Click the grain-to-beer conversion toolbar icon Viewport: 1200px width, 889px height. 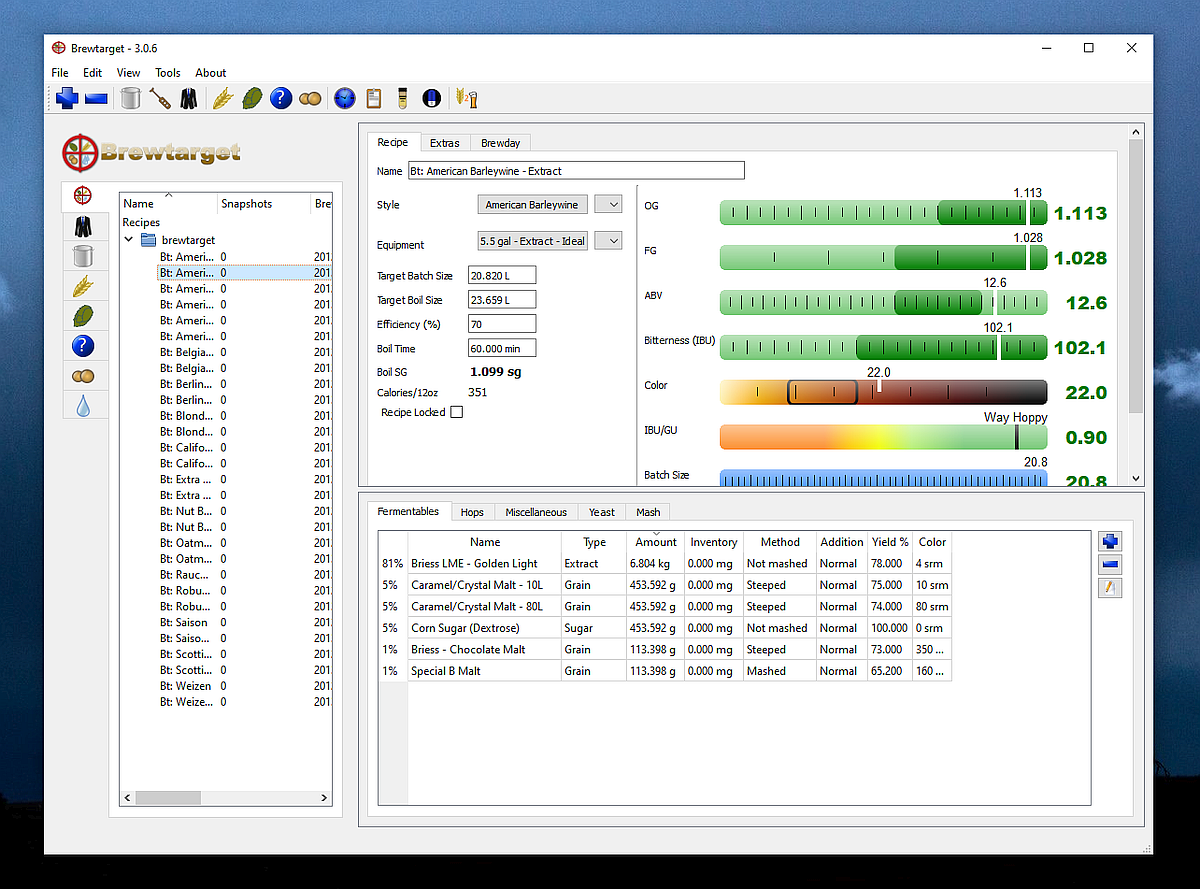(466, 98)
